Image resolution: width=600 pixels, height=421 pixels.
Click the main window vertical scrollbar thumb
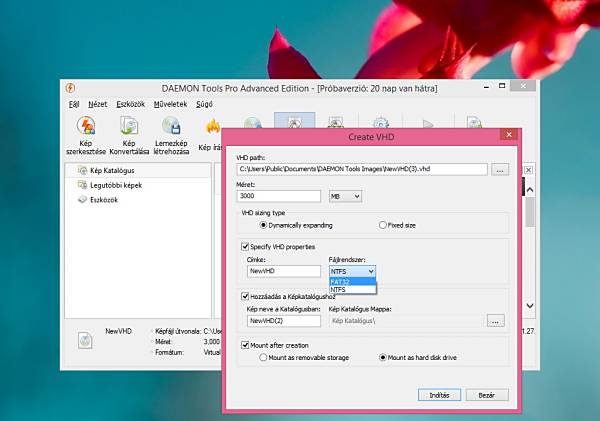pyautogui.click(x=530, y=211)
